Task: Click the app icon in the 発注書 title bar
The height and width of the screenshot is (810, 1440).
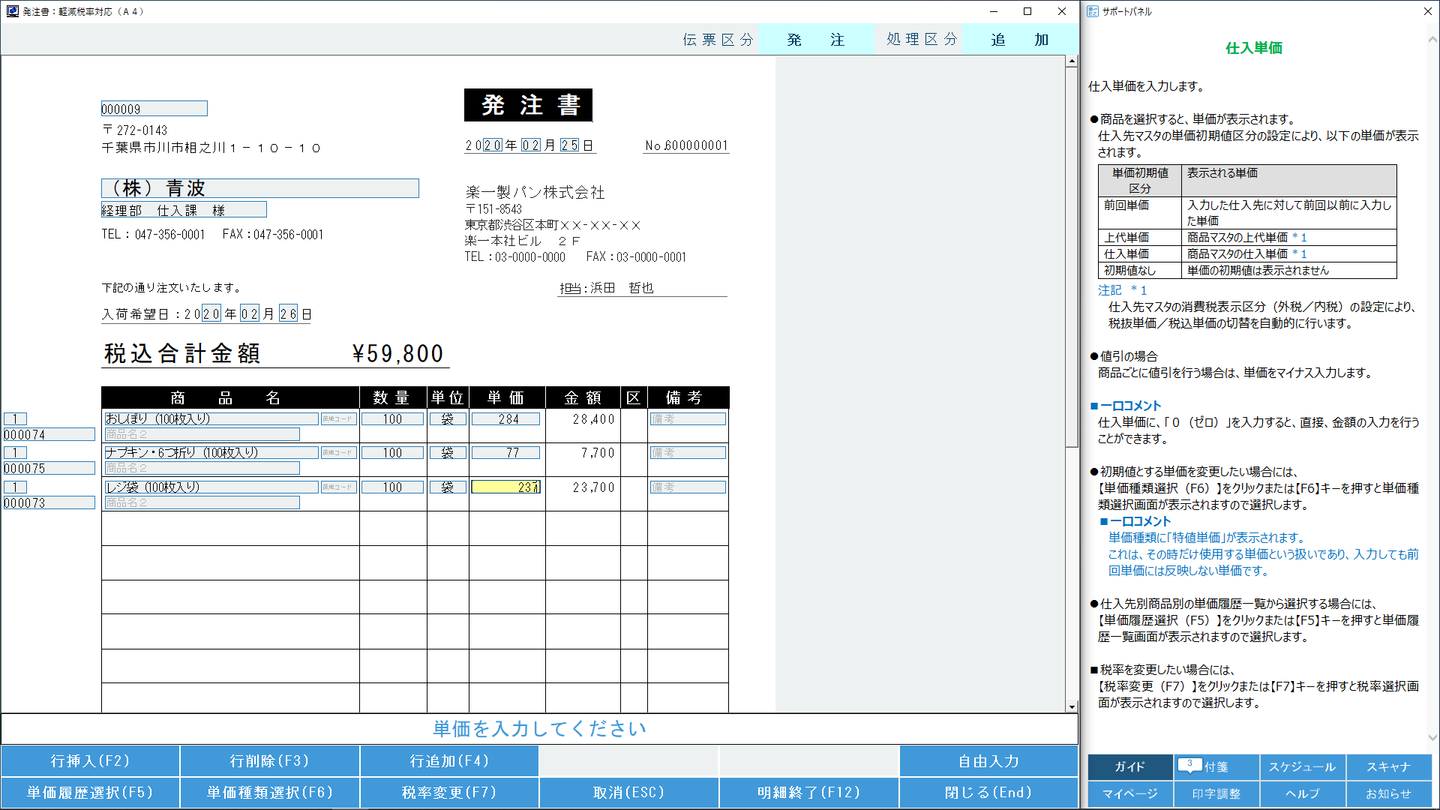Action: 11,11
